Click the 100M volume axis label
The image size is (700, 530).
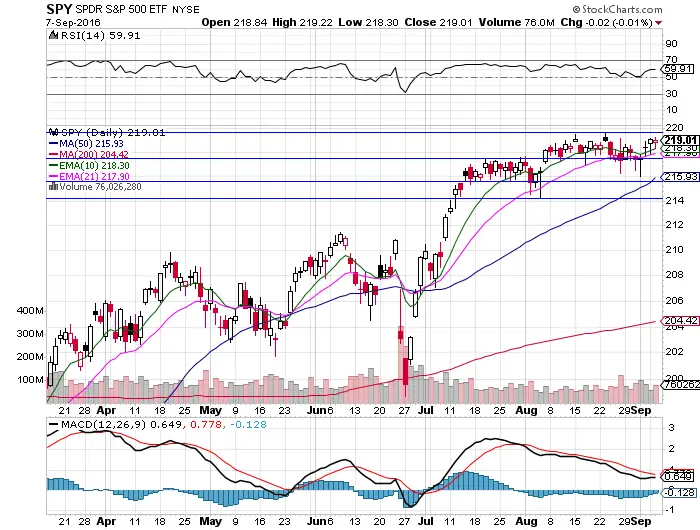click(x=30, y=380)
